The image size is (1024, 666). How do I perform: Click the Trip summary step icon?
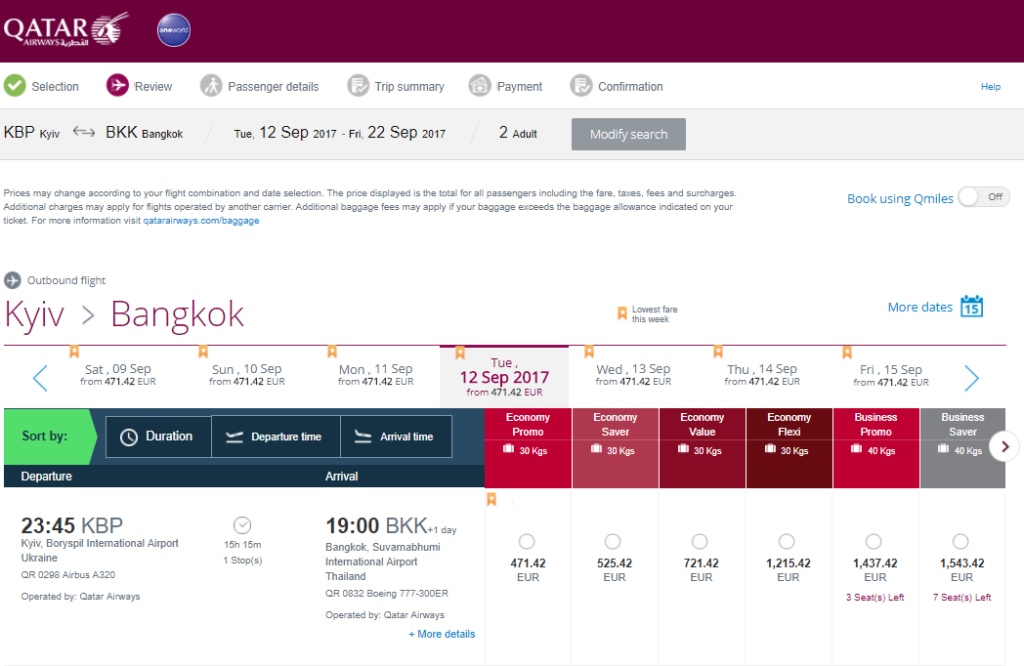(x=358, y=86)
